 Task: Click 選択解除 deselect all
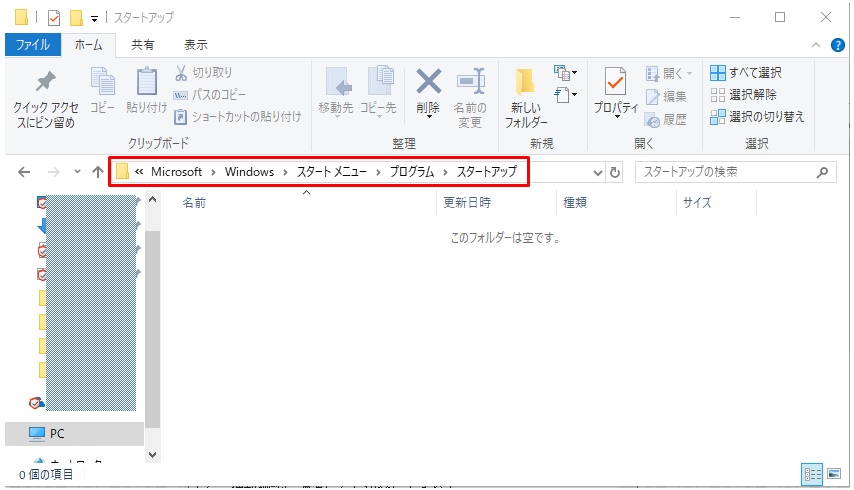[744, 95]
